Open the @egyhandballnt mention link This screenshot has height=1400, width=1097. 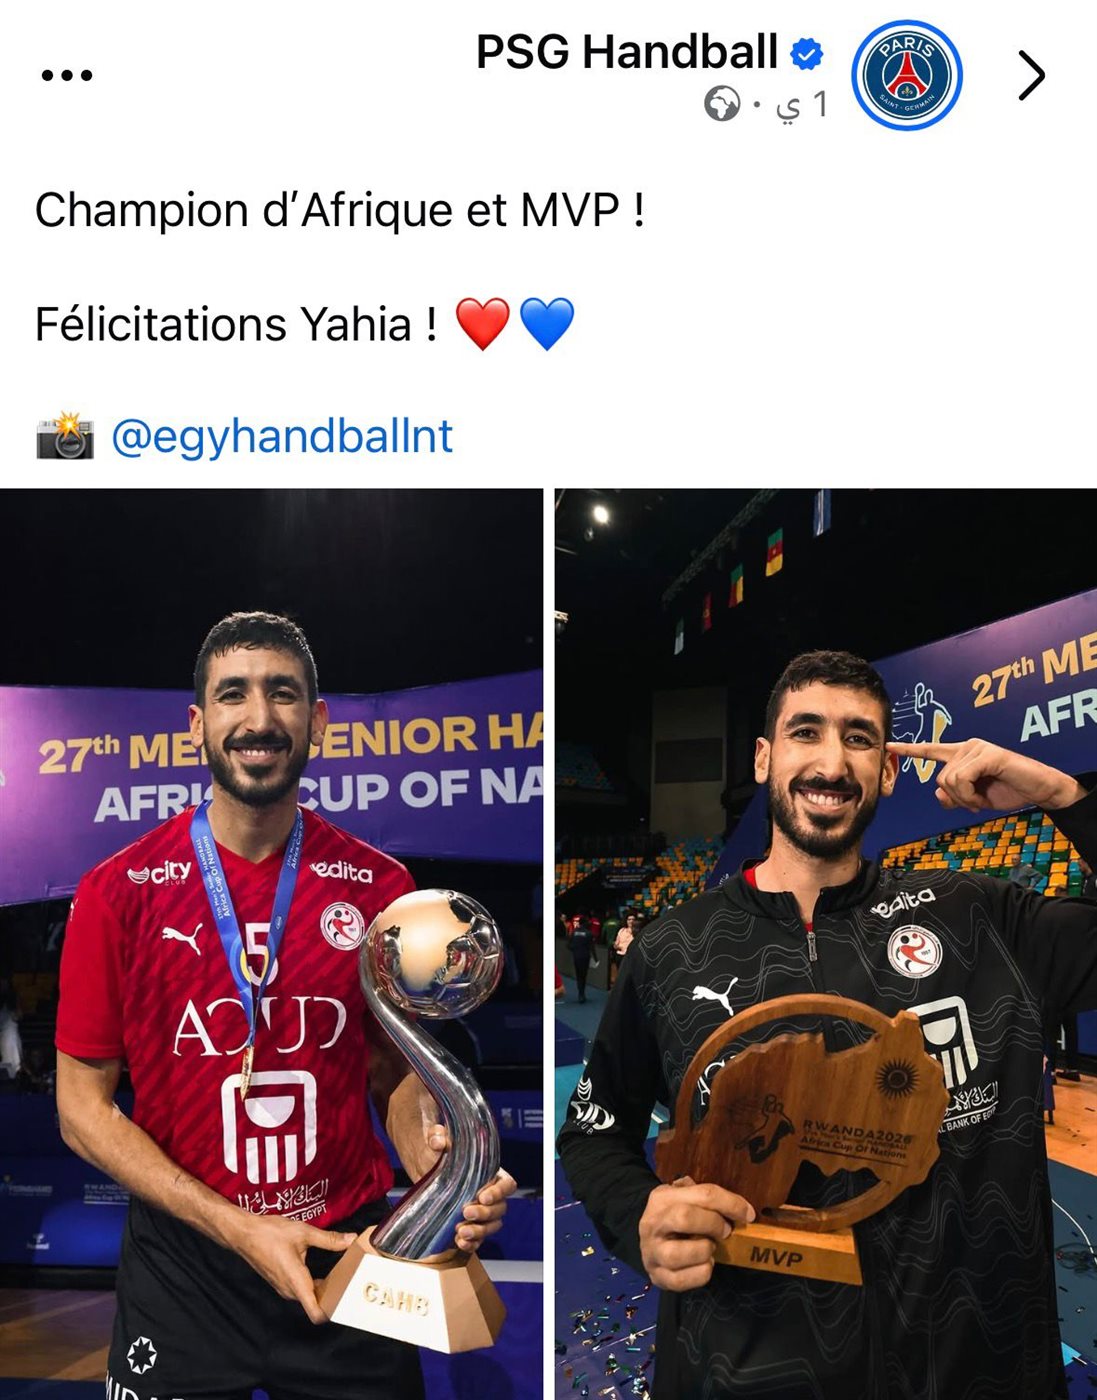tap(282, 436)
